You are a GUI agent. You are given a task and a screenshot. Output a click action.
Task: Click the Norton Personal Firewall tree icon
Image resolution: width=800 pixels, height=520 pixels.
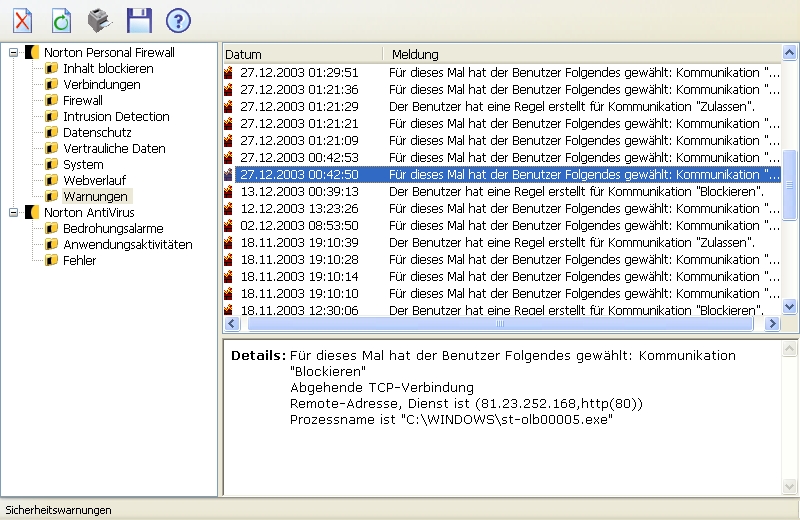(32, 52)
